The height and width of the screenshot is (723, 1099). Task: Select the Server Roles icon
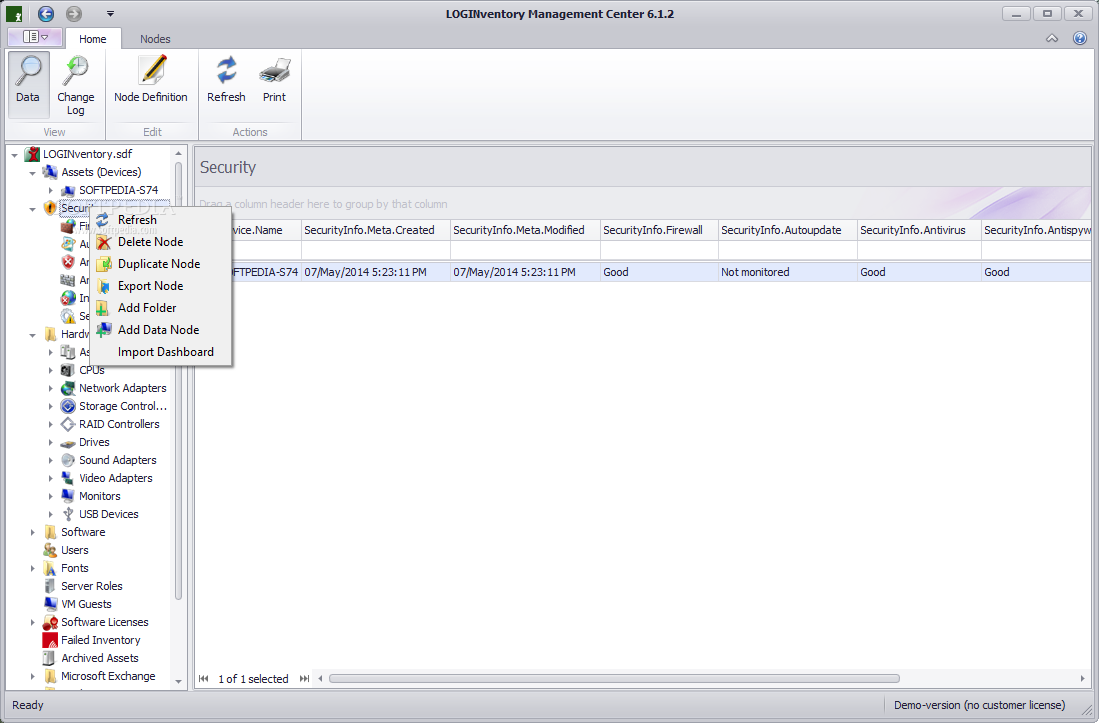(x=50, y=586)
